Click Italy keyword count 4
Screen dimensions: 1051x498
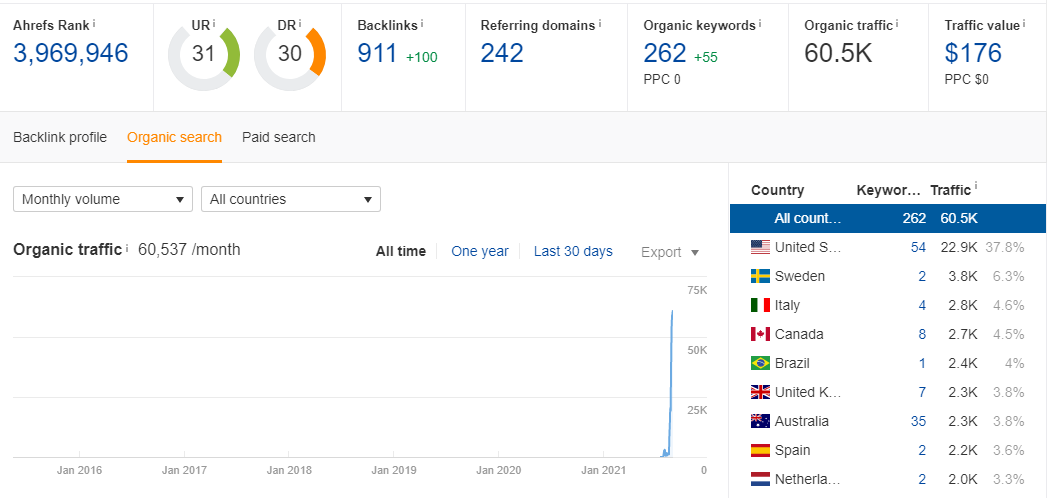click(922, 305)
